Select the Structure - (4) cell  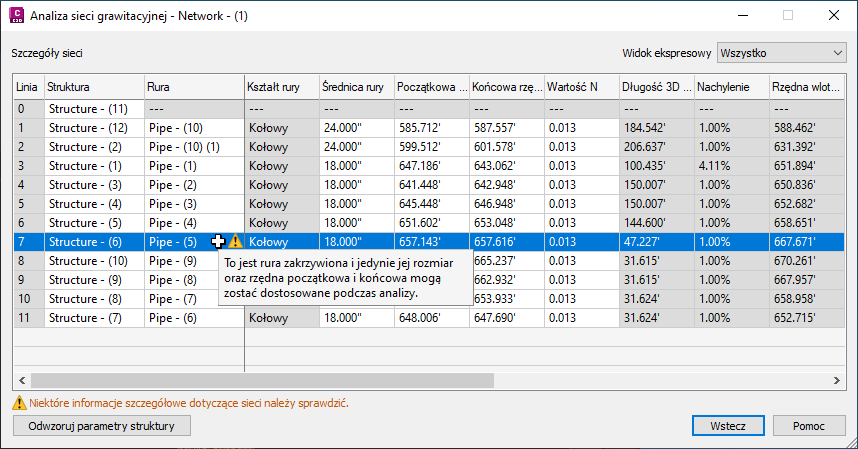(94, 204)
